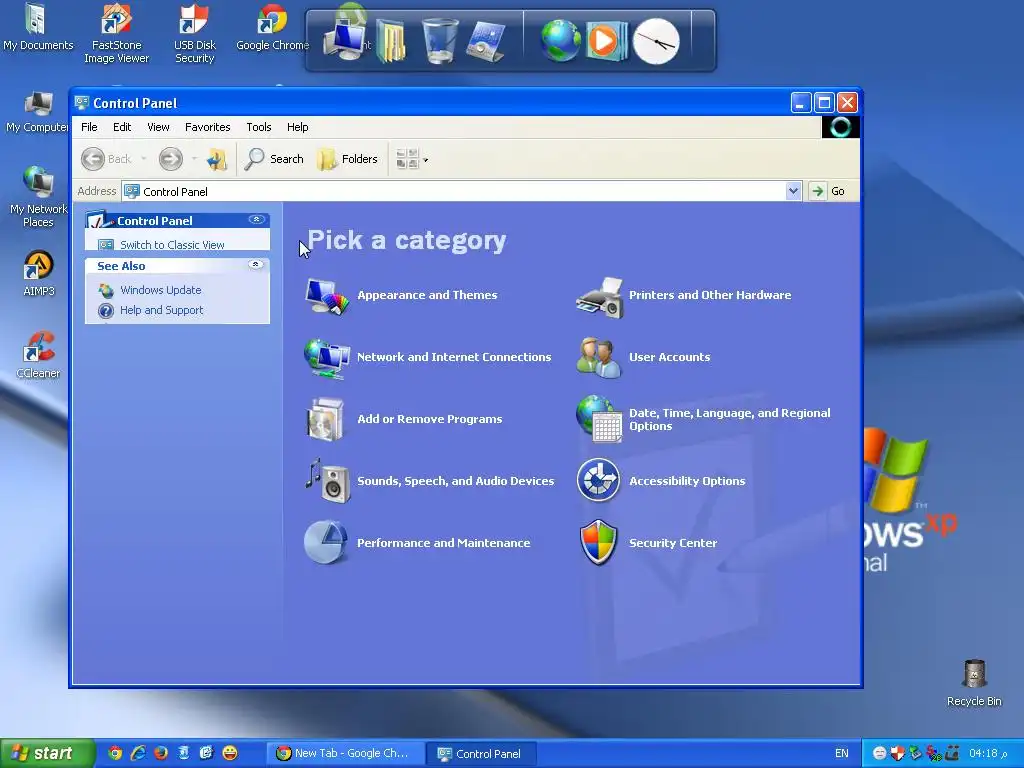Click User Accounts text link

click(x=669, y=357)
